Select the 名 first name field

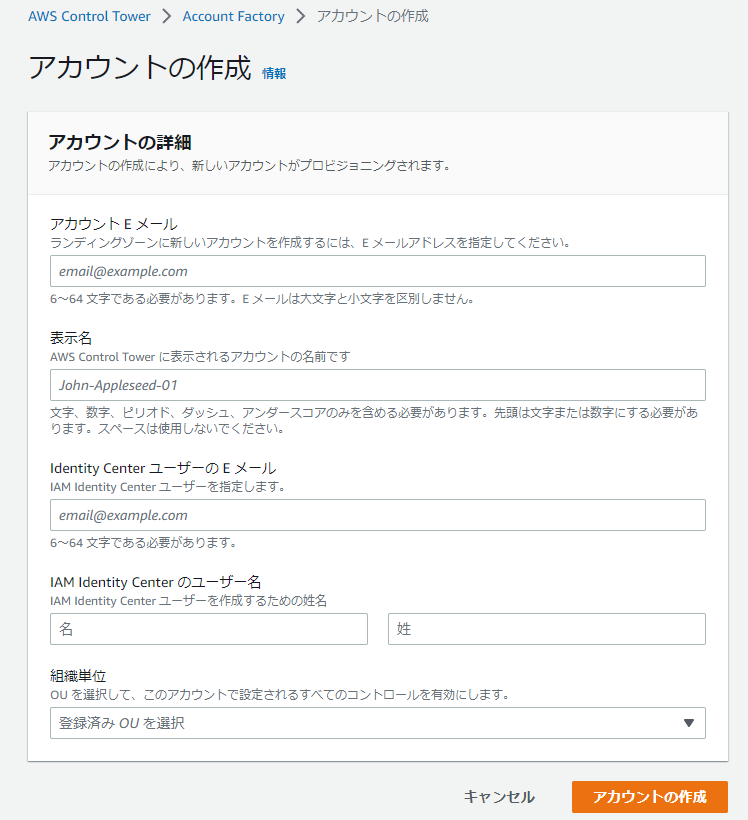pyautogui.click(x=209, y=629)
